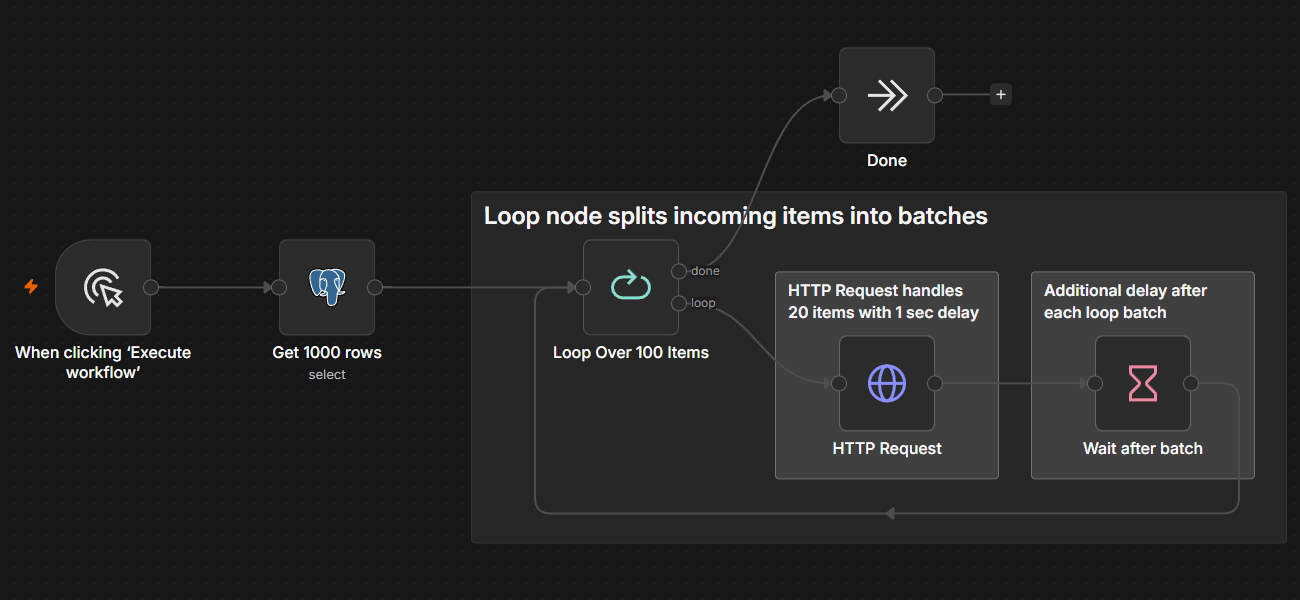Select the HTTP Request globe icon

pyautogui.click(x=887, y=383)
